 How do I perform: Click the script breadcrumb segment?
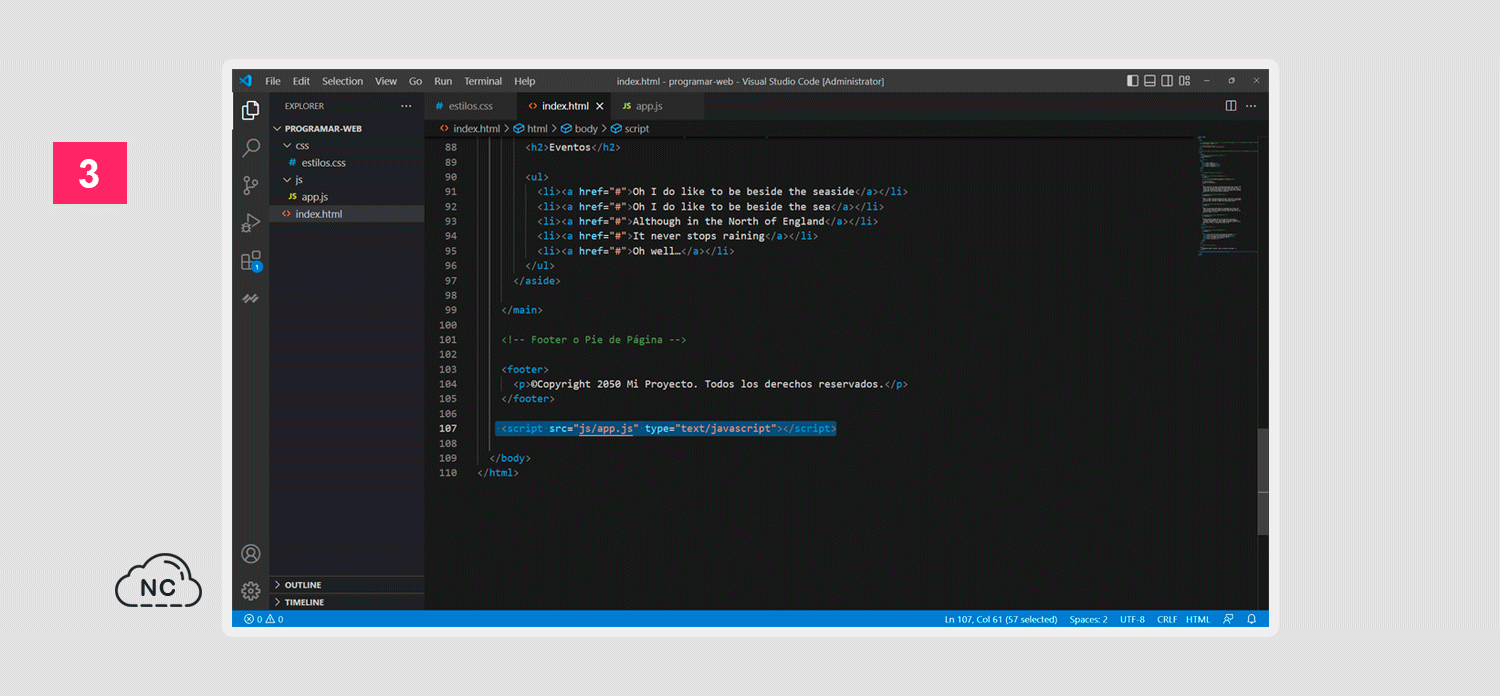click(x=637, y=129)
